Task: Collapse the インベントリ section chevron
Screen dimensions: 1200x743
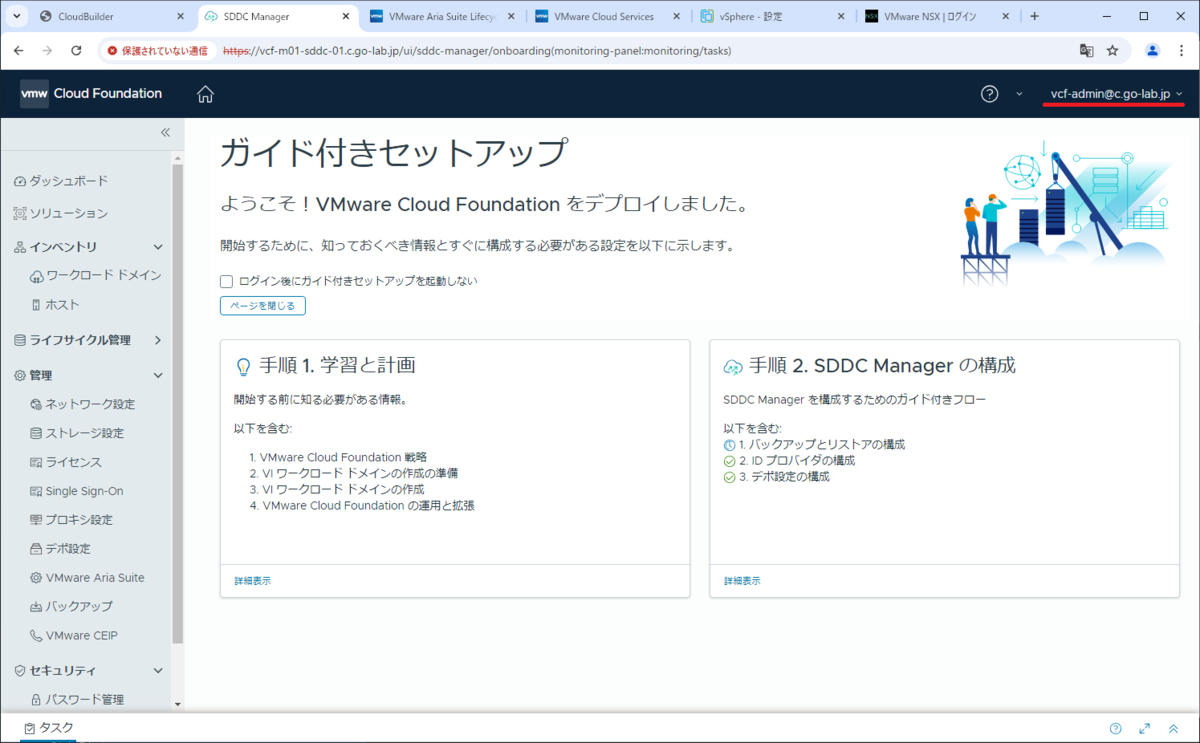Action: point(157,247)
